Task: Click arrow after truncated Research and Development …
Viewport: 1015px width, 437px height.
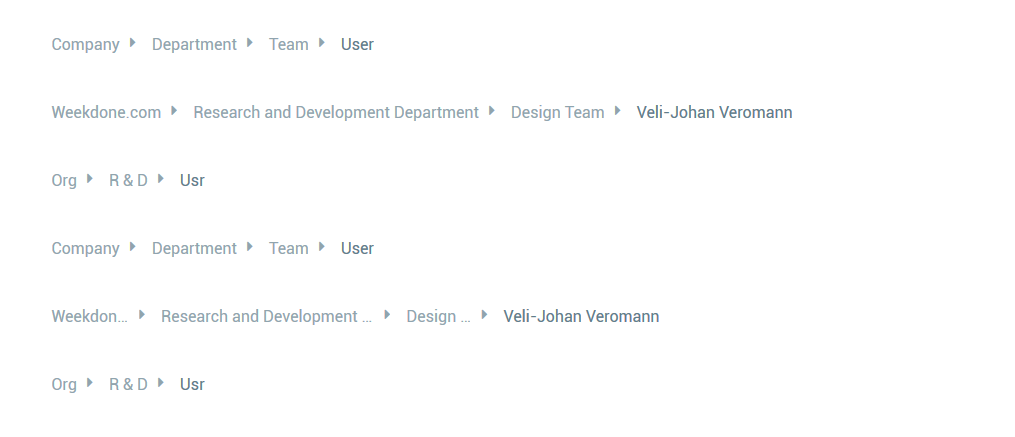Action: (x=386, y=315)
